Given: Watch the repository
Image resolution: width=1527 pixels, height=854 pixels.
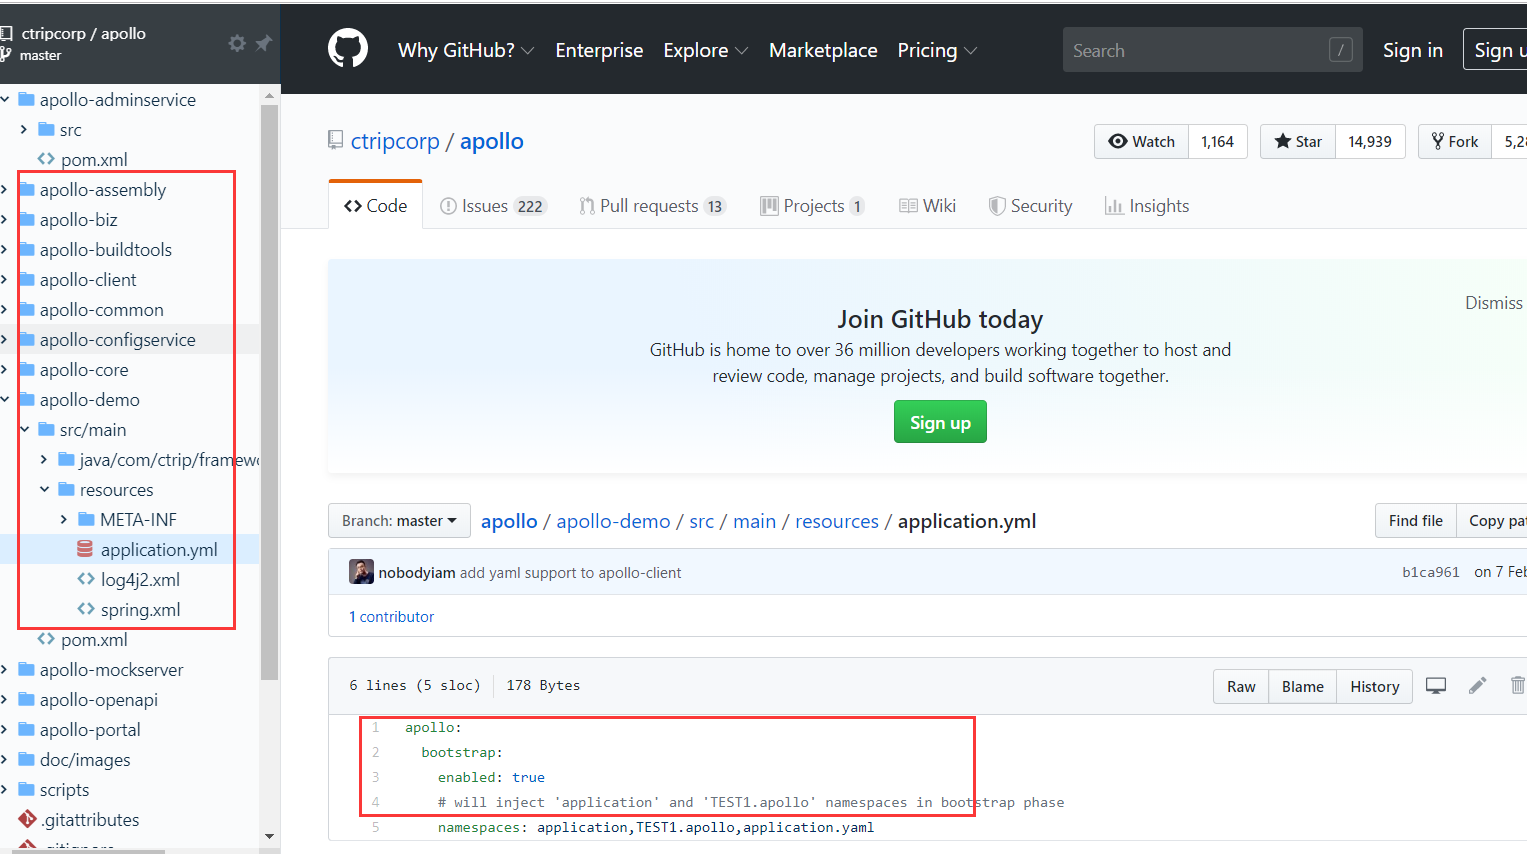Looking at the screenshot, I should 1141,142.
